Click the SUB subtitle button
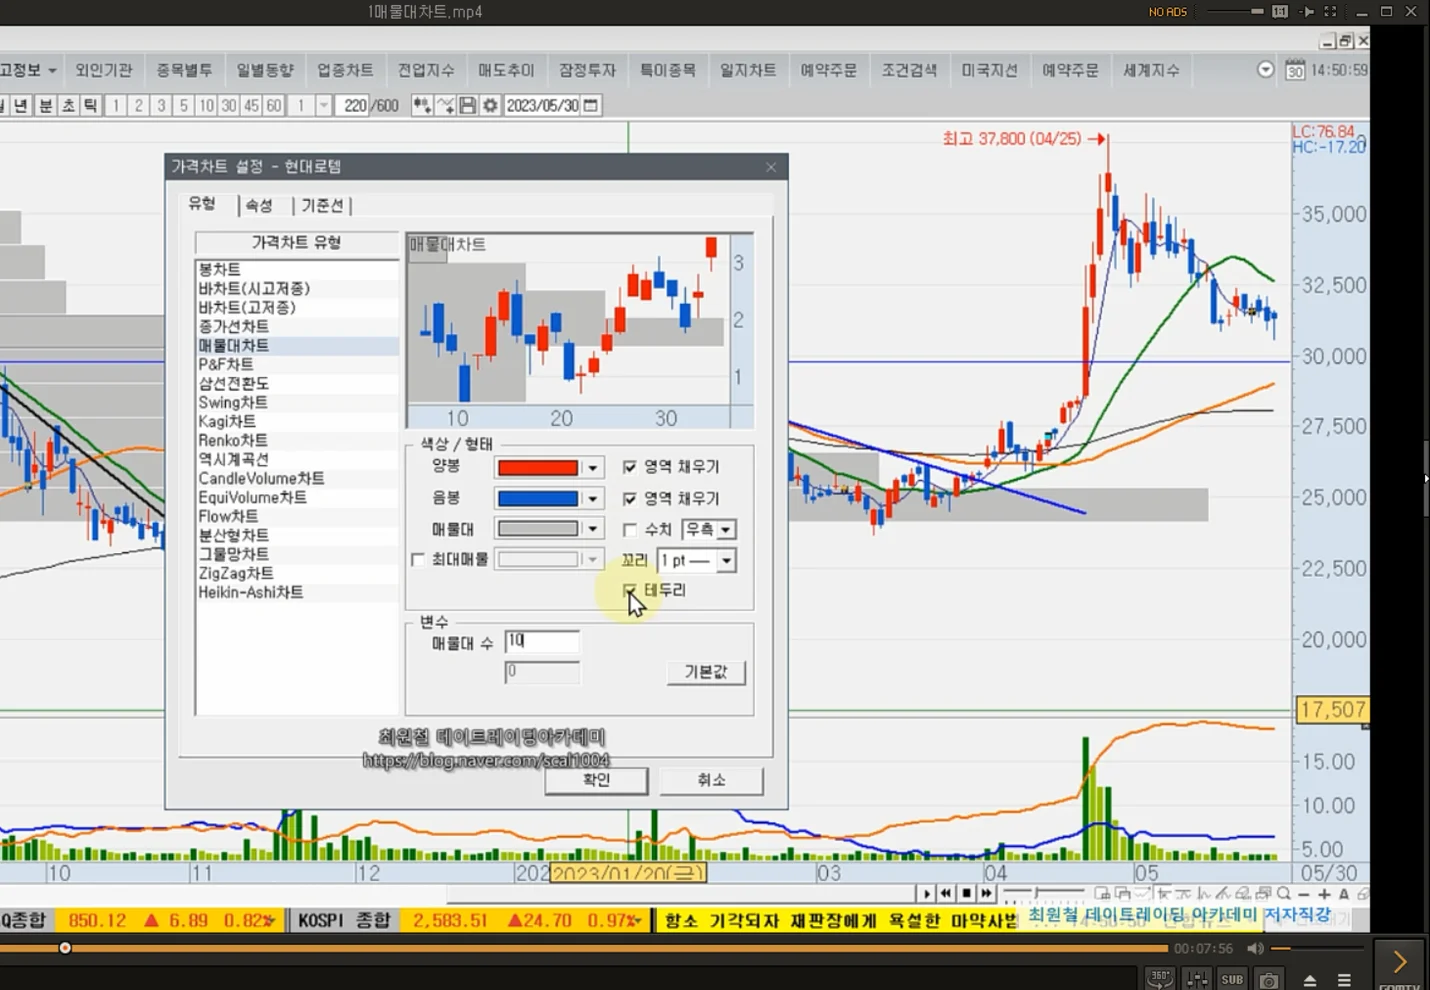The image size is (1430, 990). click(1232, 979)
